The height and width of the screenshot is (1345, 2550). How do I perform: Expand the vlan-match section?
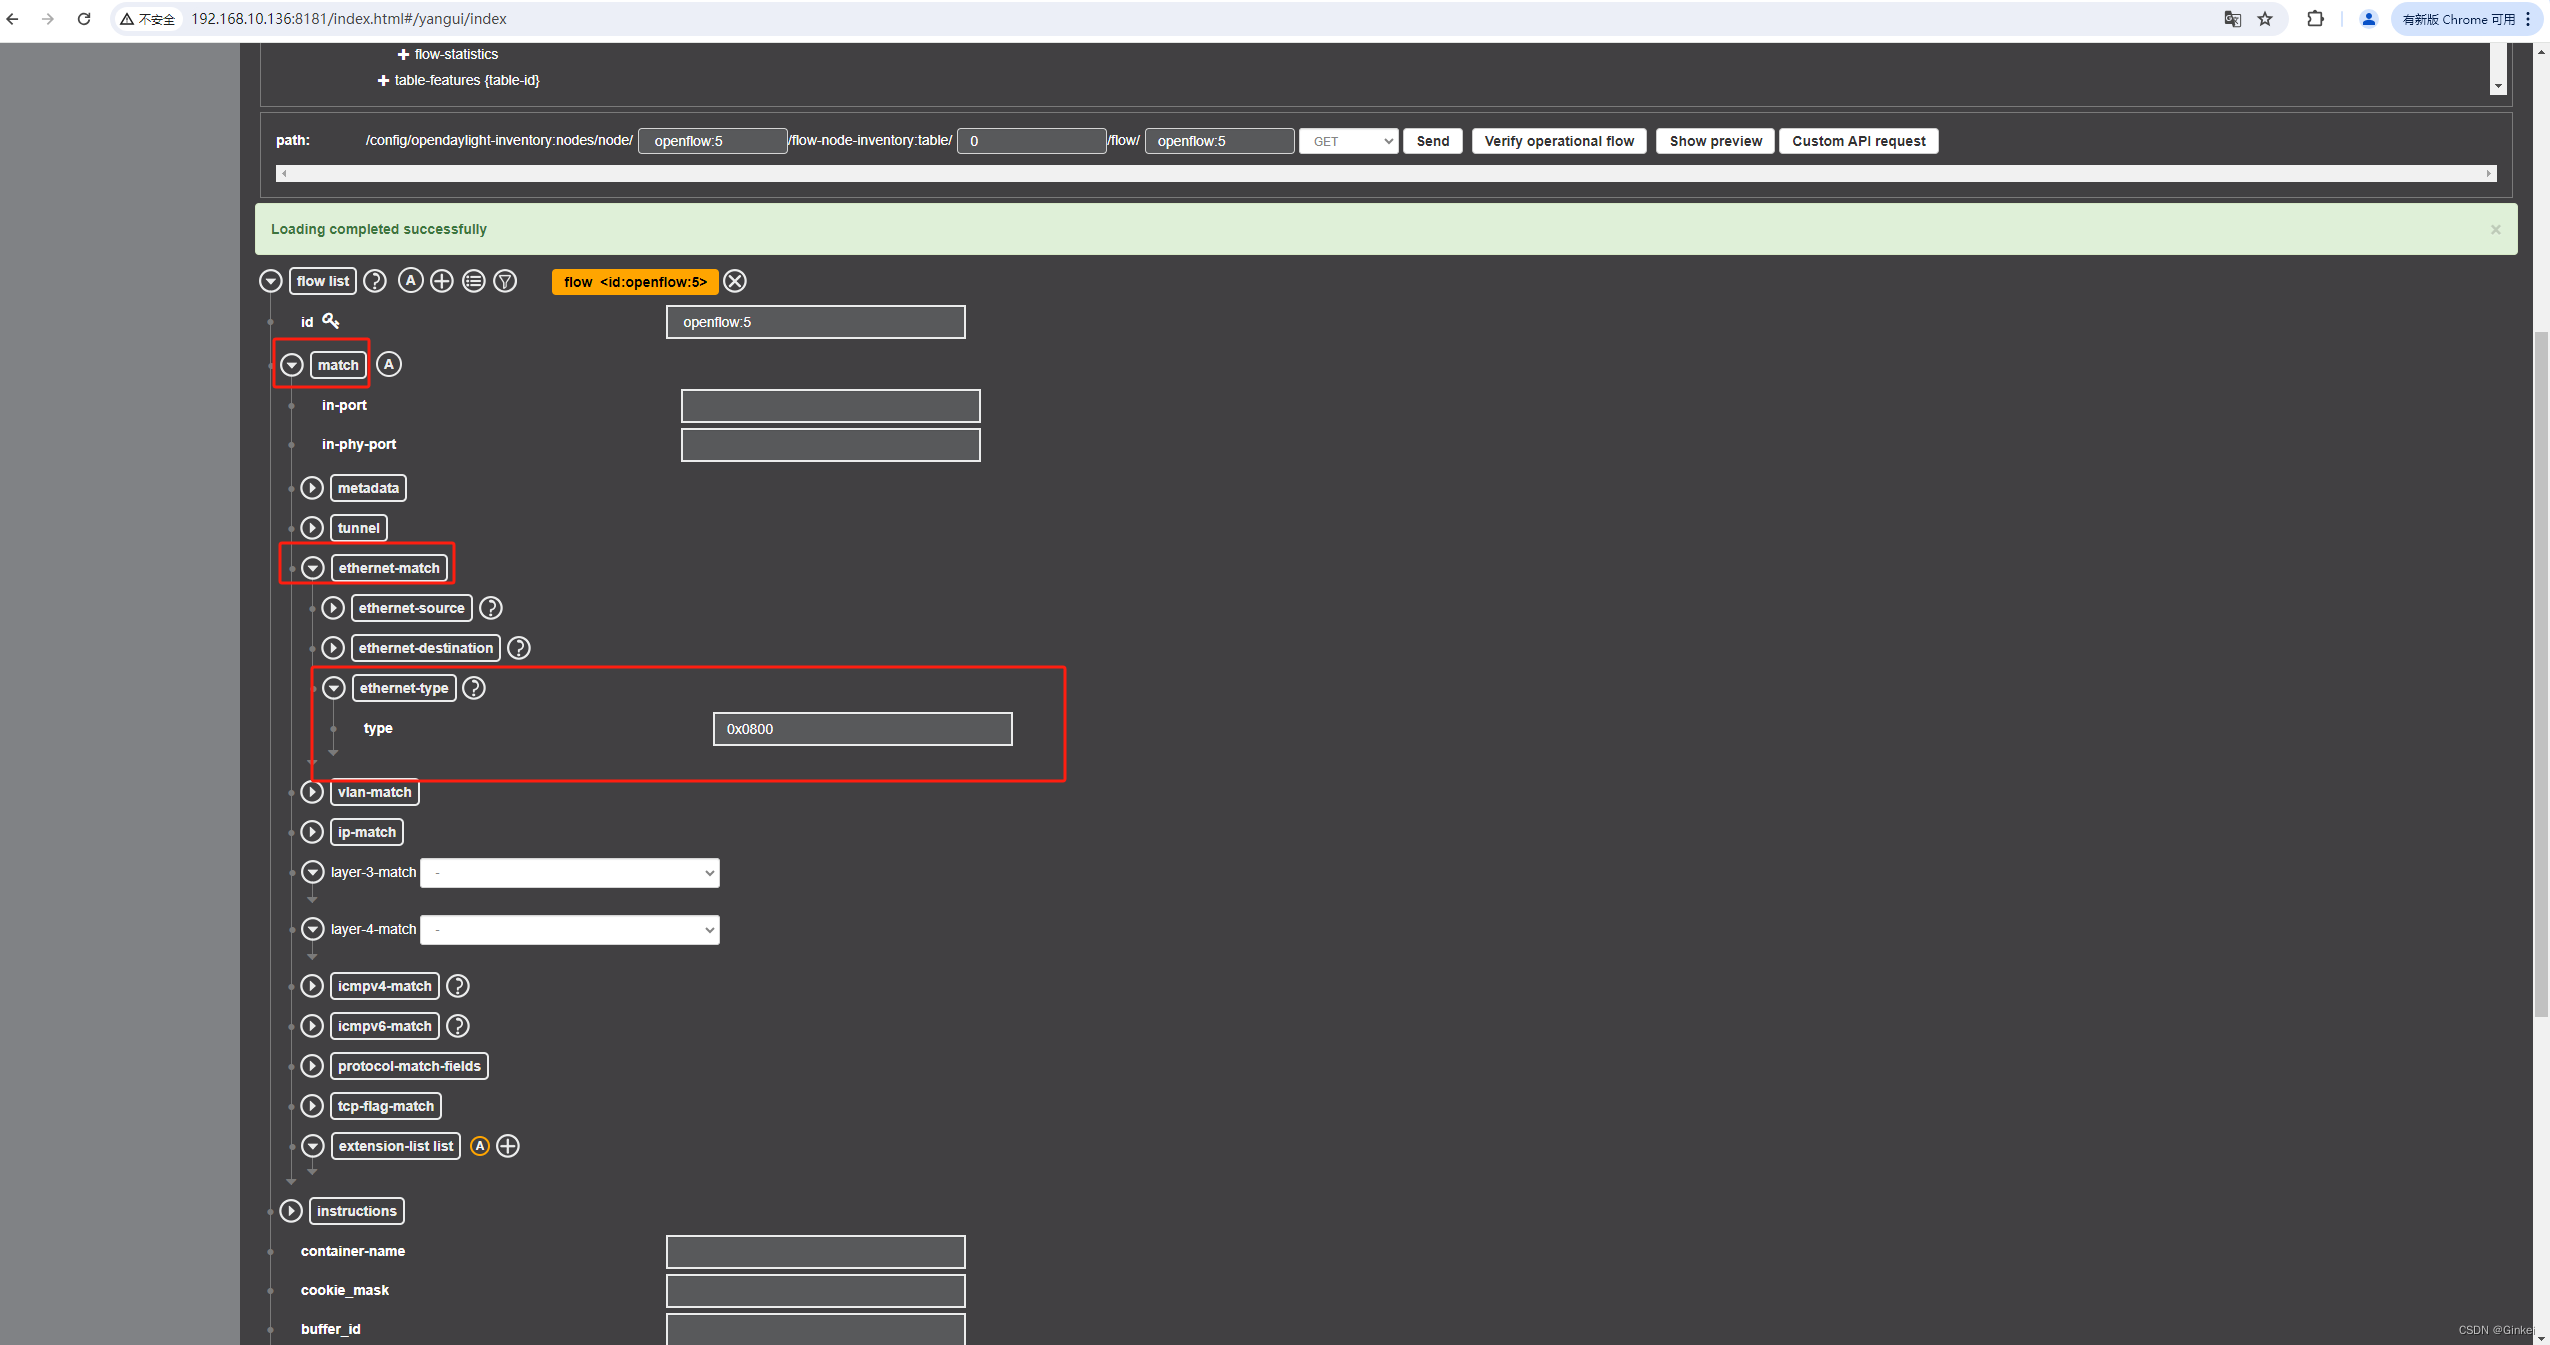(x=312, y=790)
